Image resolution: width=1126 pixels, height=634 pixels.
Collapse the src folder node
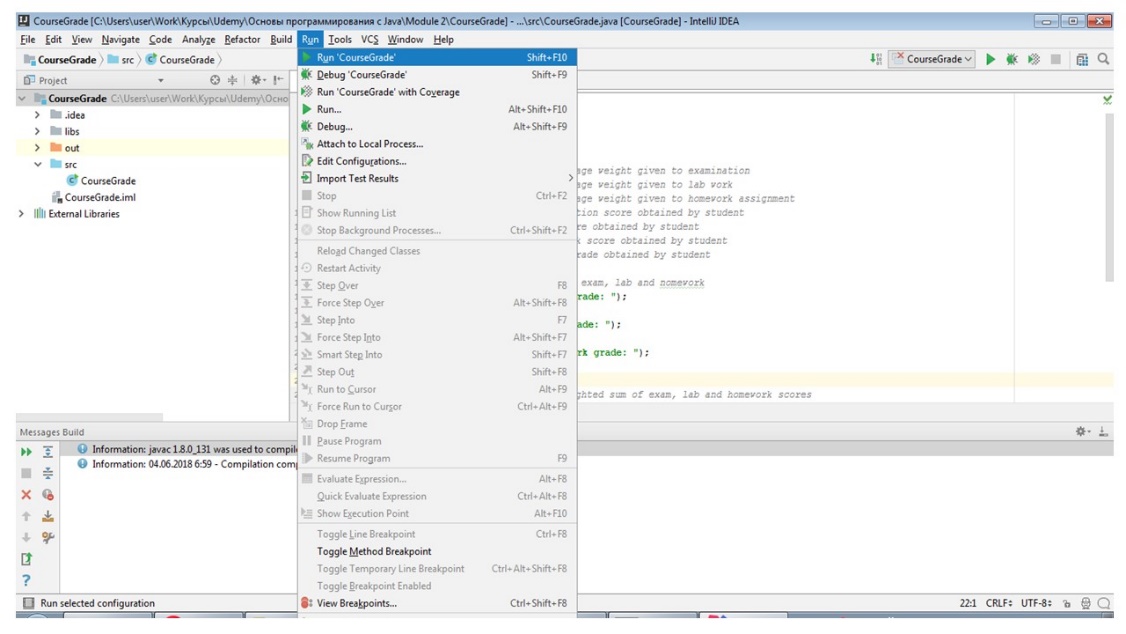[37, 165]
